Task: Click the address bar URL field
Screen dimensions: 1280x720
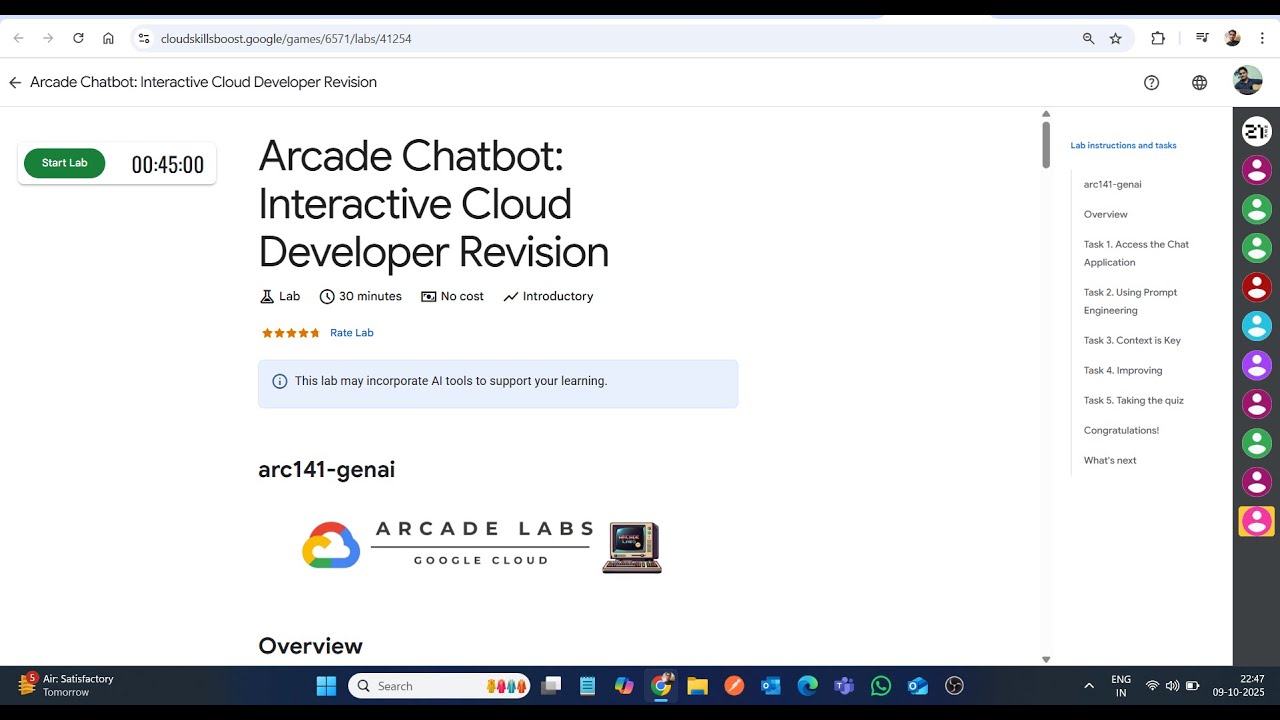Action: (x=611, y=38)
